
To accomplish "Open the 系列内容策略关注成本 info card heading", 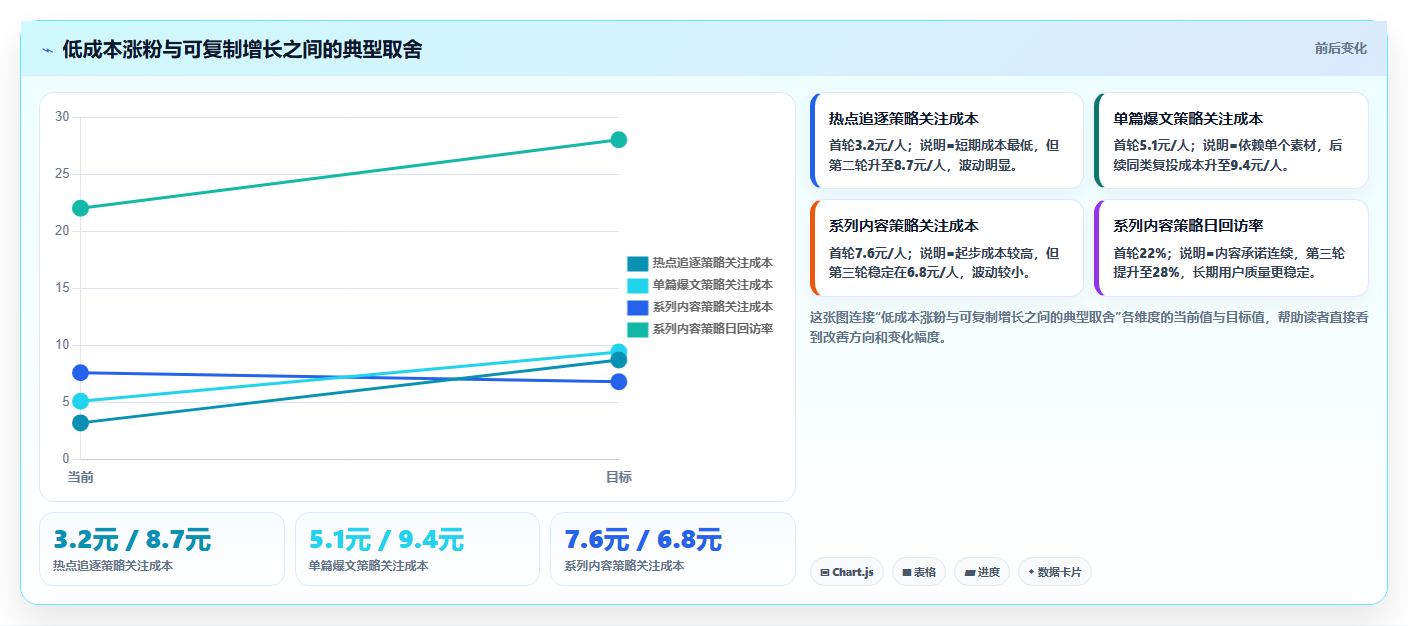I will (x=904, y=226).
